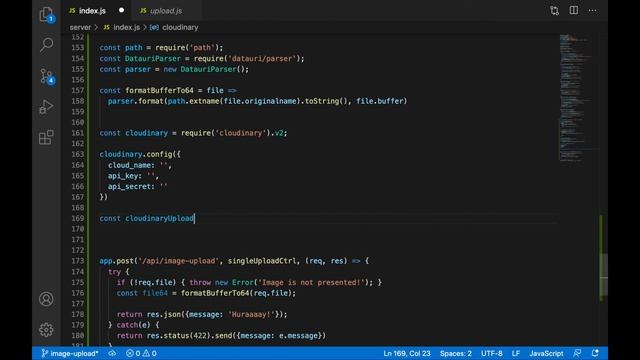Click 'Huraaaay!' message string

(x=251, y=314)
